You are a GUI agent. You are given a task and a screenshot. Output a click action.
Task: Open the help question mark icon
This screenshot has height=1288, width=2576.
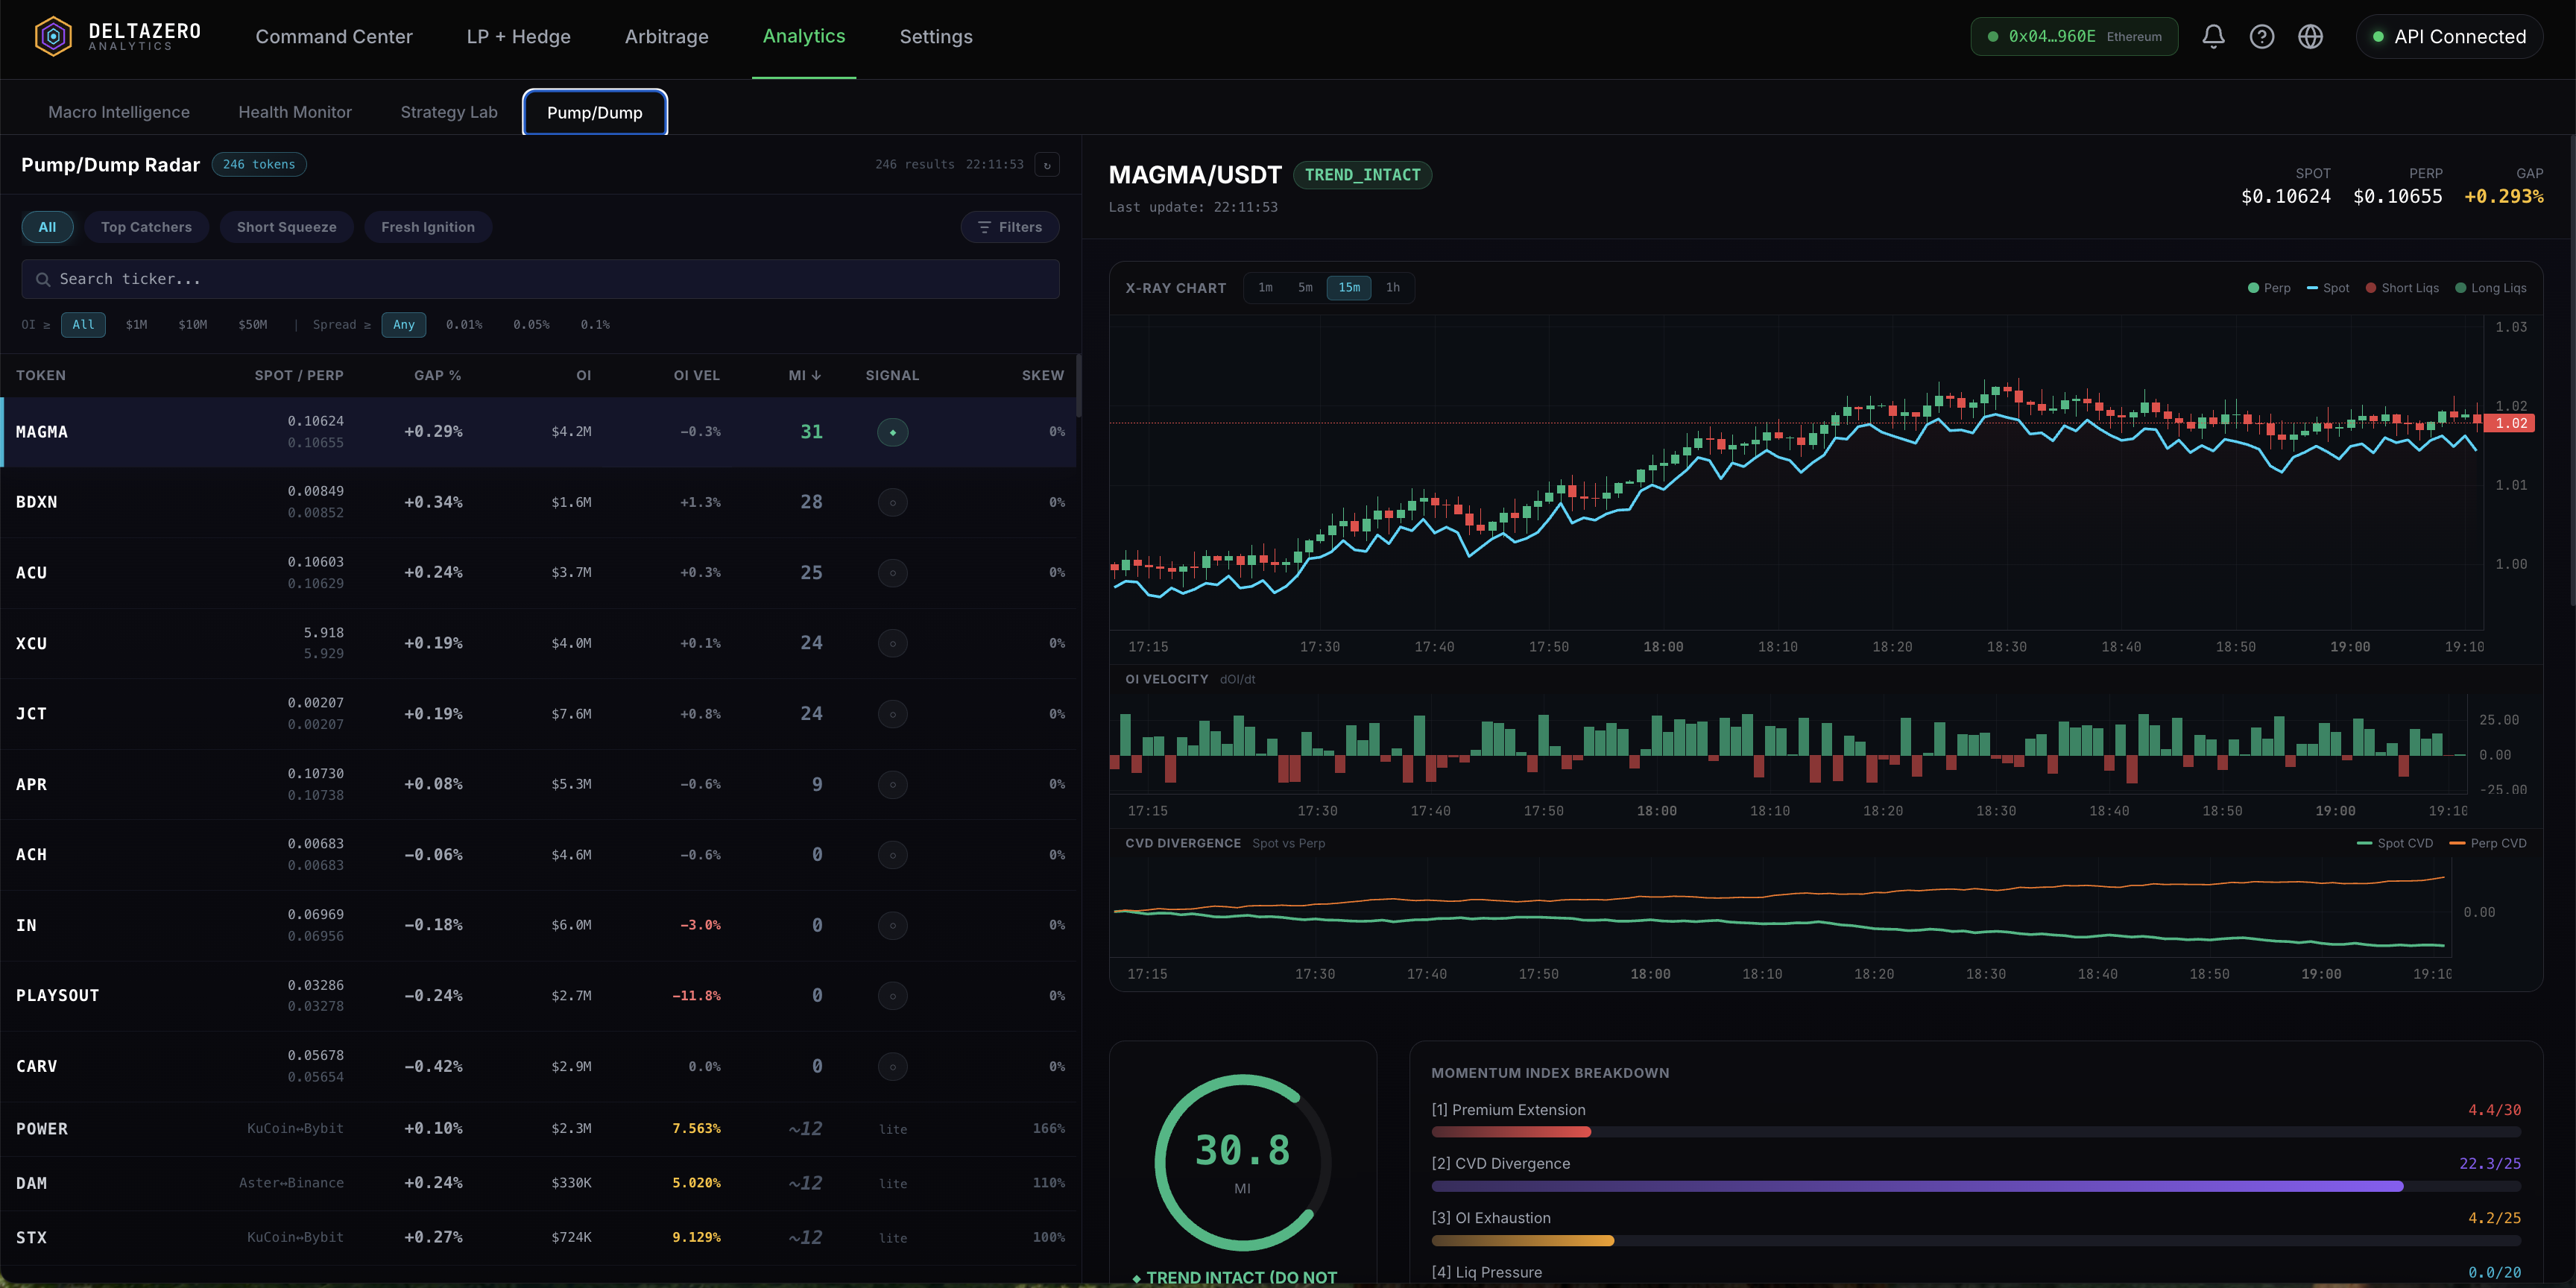coord(2261,37)
